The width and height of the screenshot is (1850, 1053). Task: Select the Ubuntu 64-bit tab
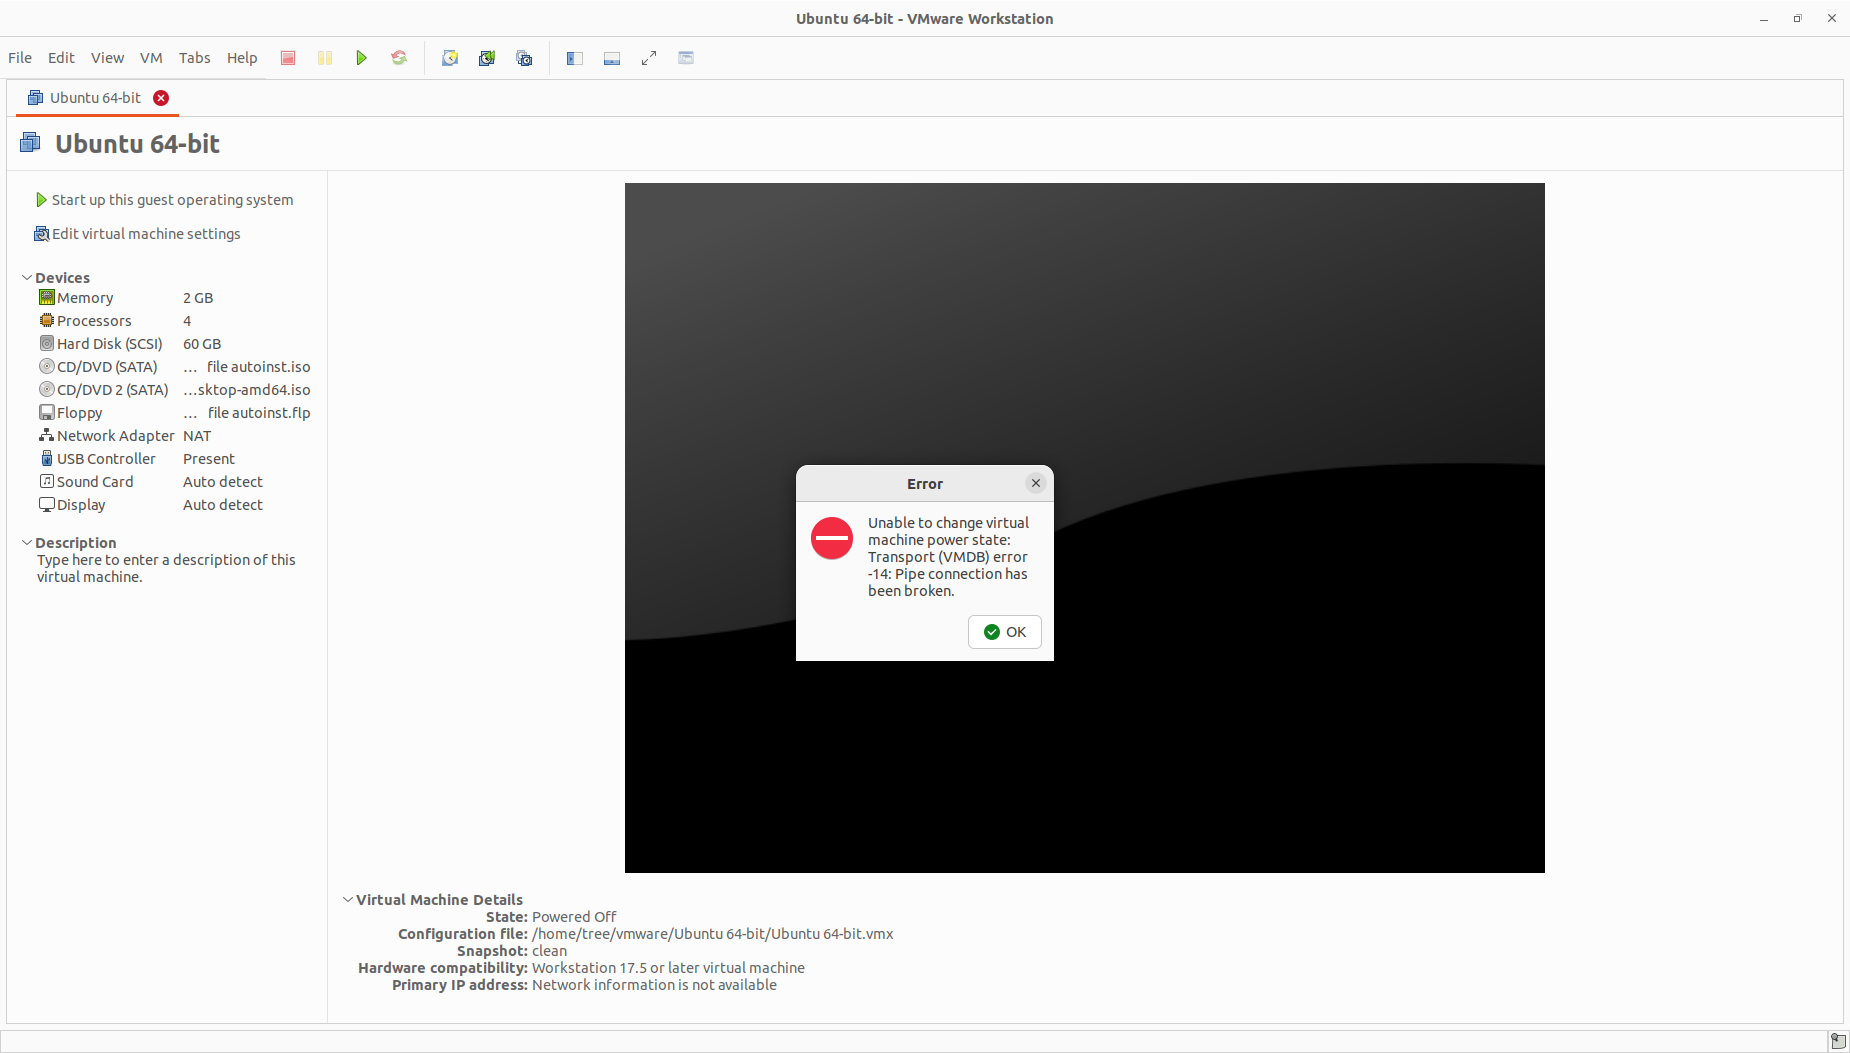[x=95, y=98]
